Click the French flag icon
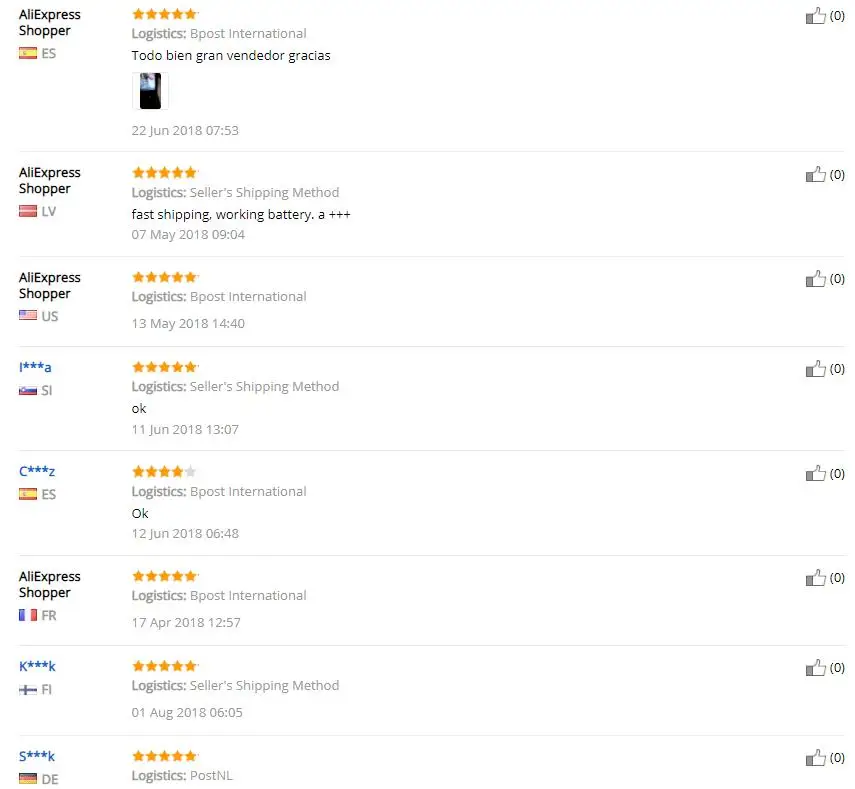This screenshot has width=855, height=789. tap(28, 615)
